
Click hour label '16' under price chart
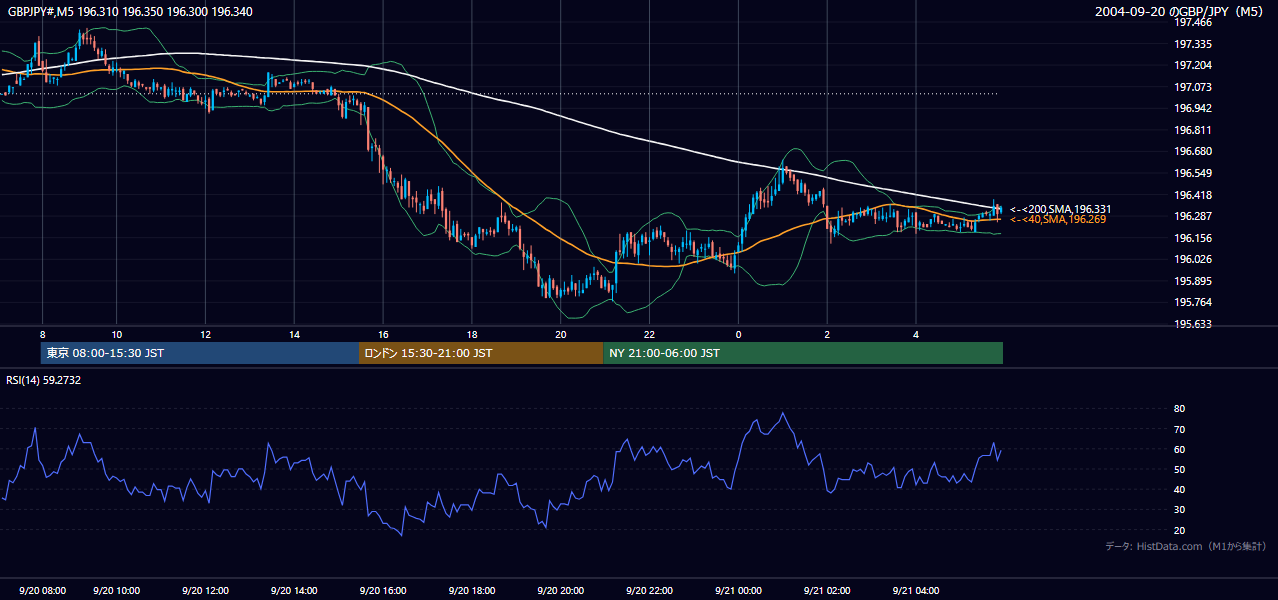pos(383,334)
